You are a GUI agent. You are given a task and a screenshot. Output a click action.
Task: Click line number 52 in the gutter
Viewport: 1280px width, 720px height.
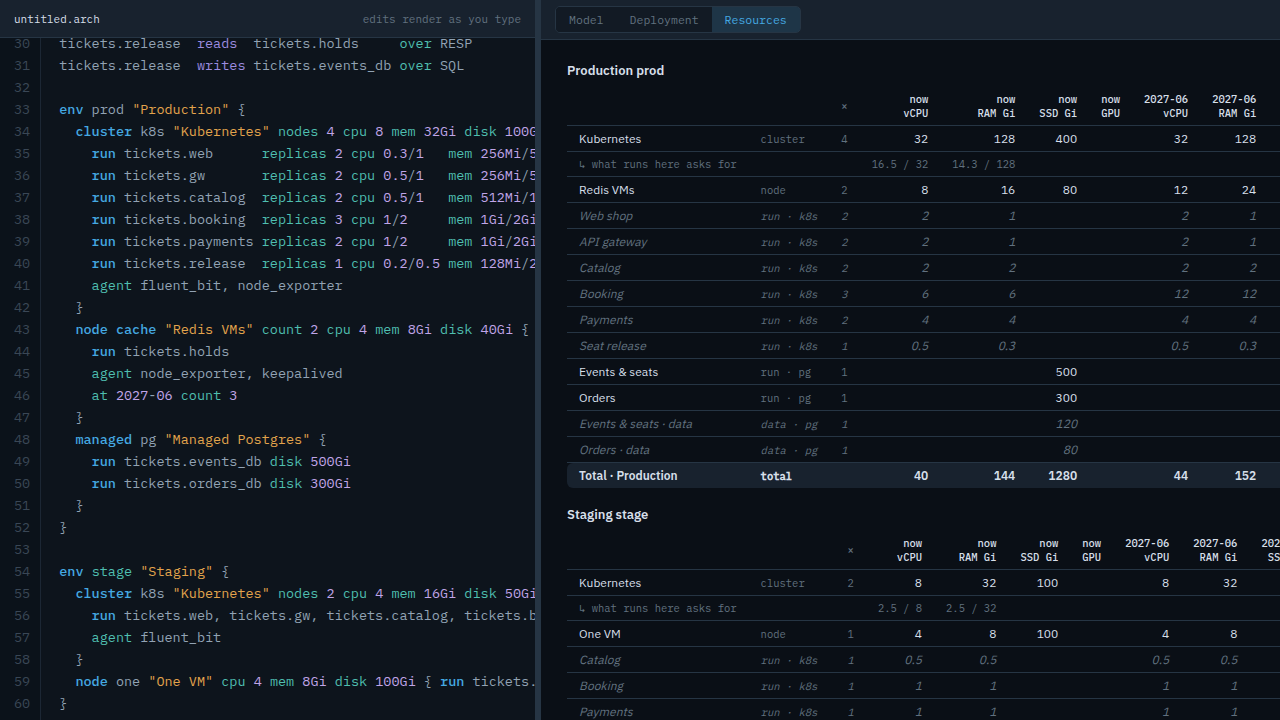pyautogui.click(x=22, y=528)
